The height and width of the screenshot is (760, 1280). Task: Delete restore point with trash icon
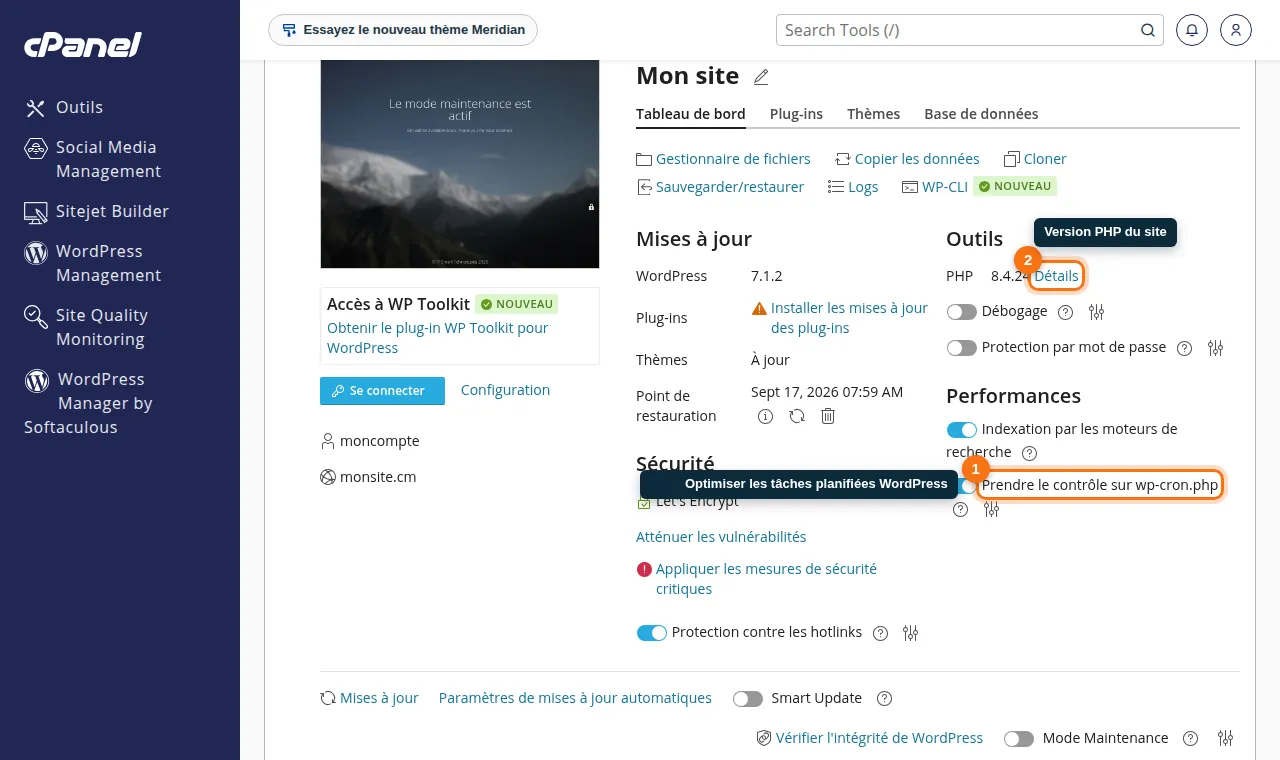828,416
